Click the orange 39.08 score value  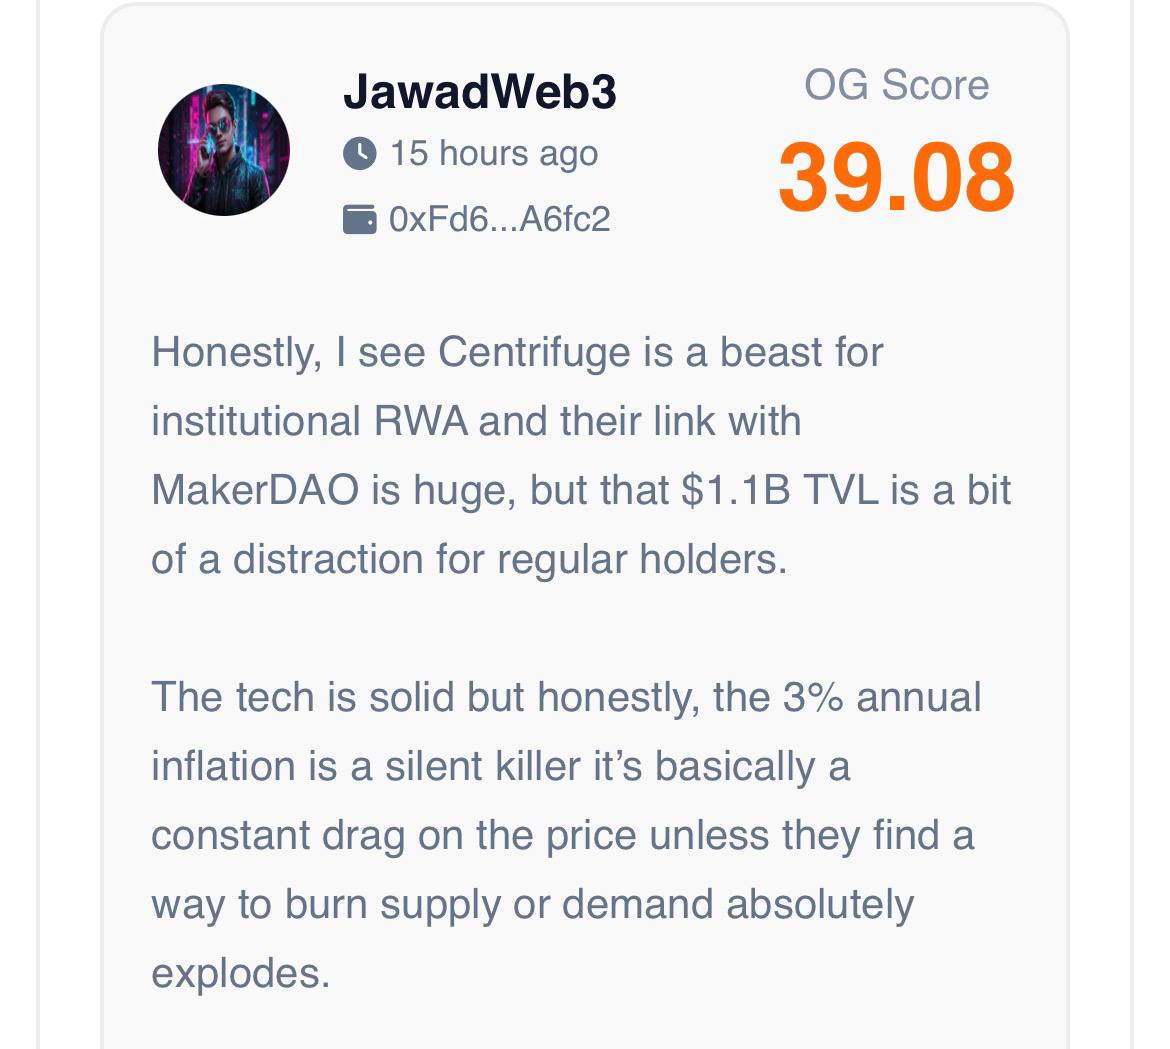coord(896,177)
